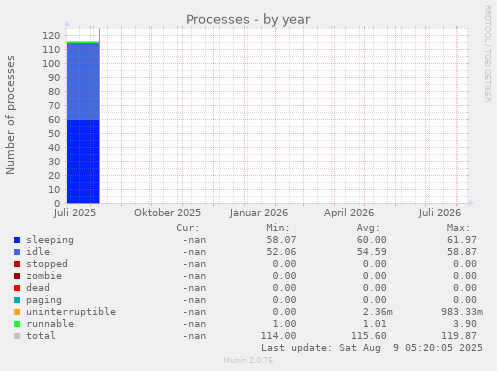Click the stopped legend color swatch

[17, 264]
